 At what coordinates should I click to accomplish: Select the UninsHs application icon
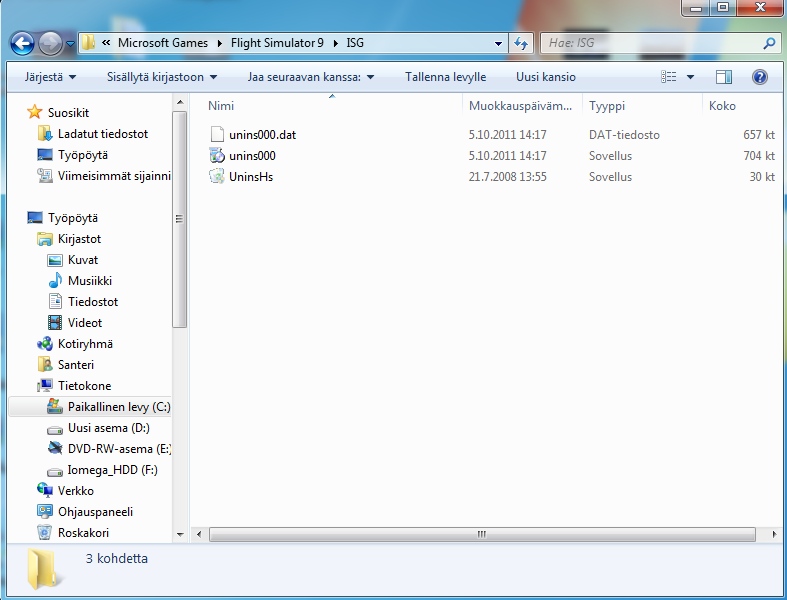(217, 177)
